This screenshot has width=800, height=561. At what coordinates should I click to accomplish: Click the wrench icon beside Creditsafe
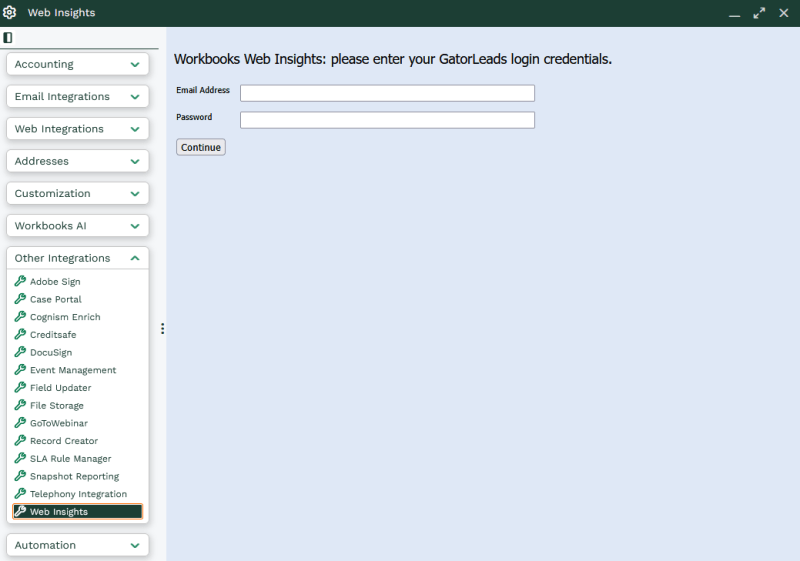tap(20, 334)
